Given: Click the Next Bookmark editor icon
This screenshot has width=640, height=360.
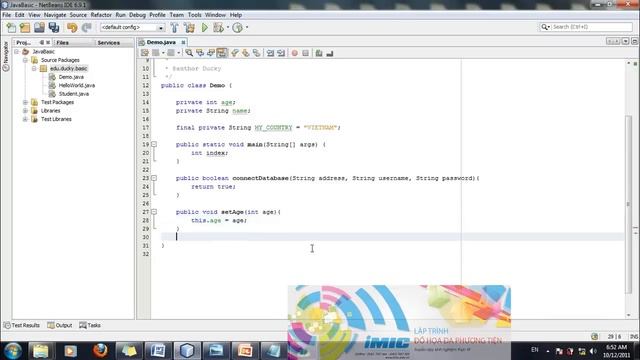Looking at the screenshot, I should click(x=246, y=53).
